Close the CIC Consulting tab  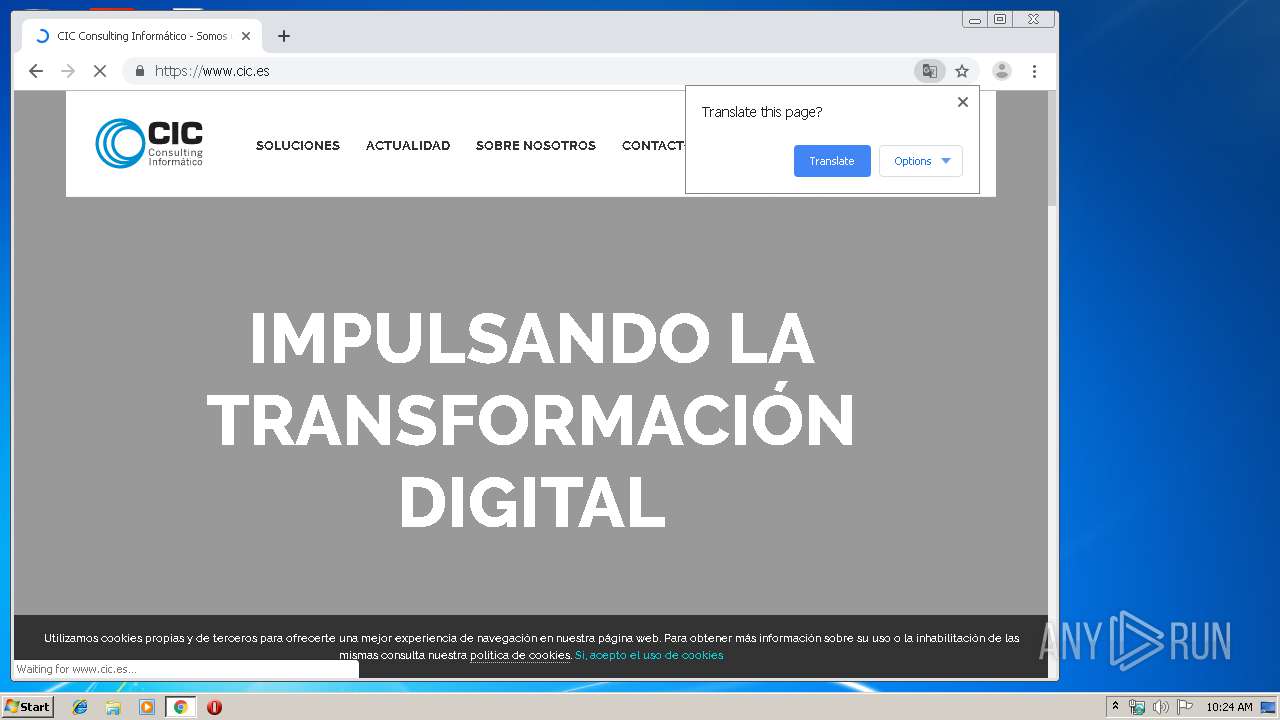[246, 36]
